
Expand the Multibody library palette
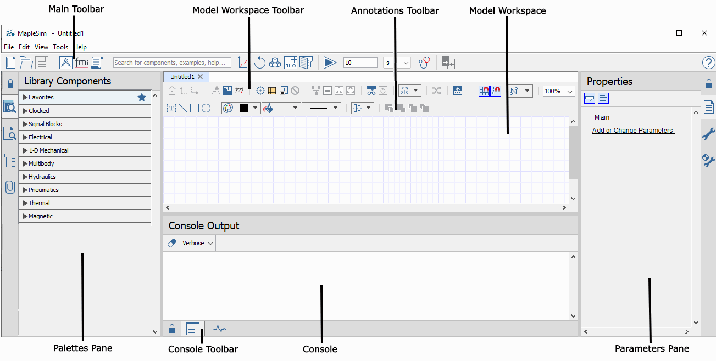click(85, 163)
